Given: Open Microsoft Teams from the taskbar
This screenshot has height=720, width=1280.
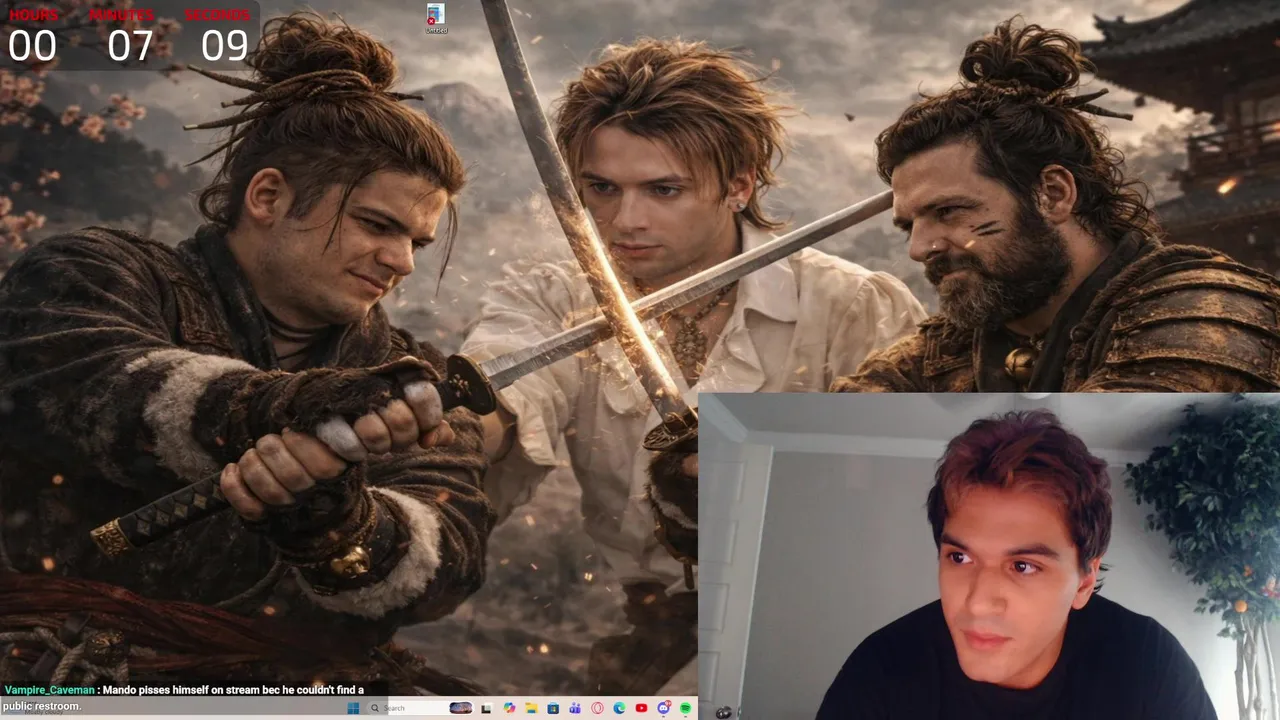Looking at the screenshot, I should [x=575, y=708].
